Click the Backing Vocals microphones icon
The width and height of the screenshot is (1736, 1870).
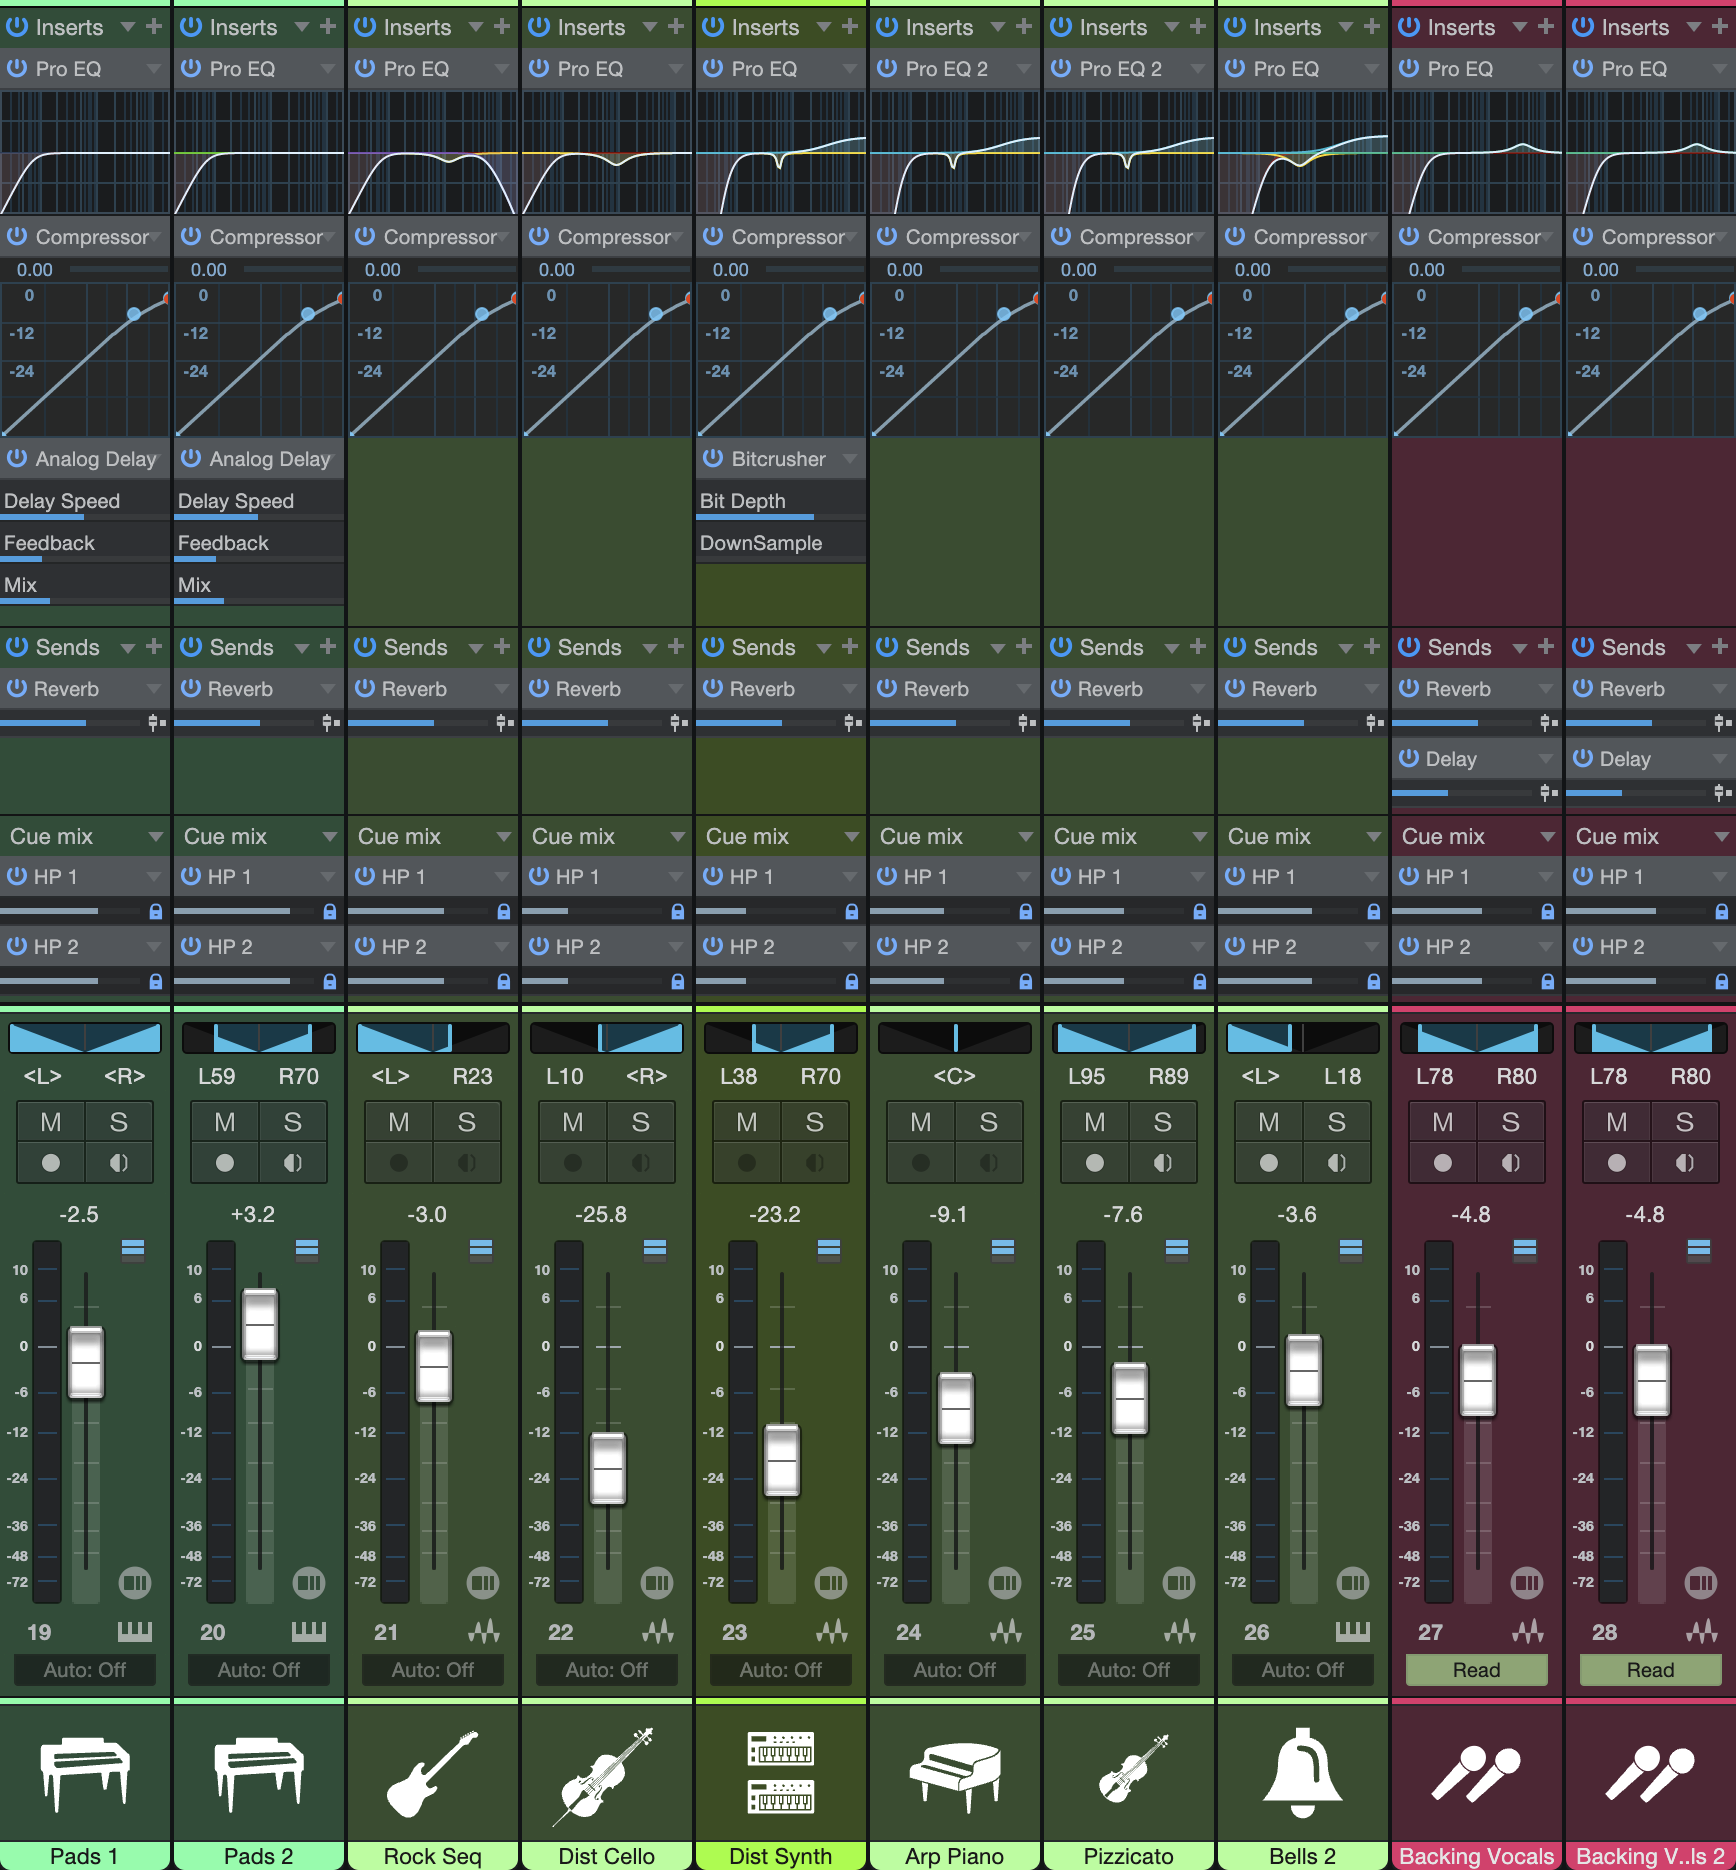1476,1773
